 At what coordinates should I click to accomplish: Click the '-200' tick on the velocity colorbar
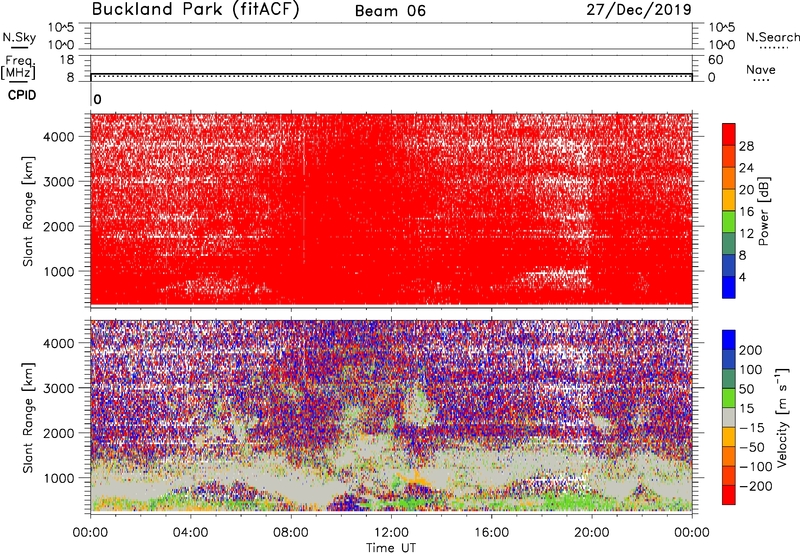pos(755,486)
